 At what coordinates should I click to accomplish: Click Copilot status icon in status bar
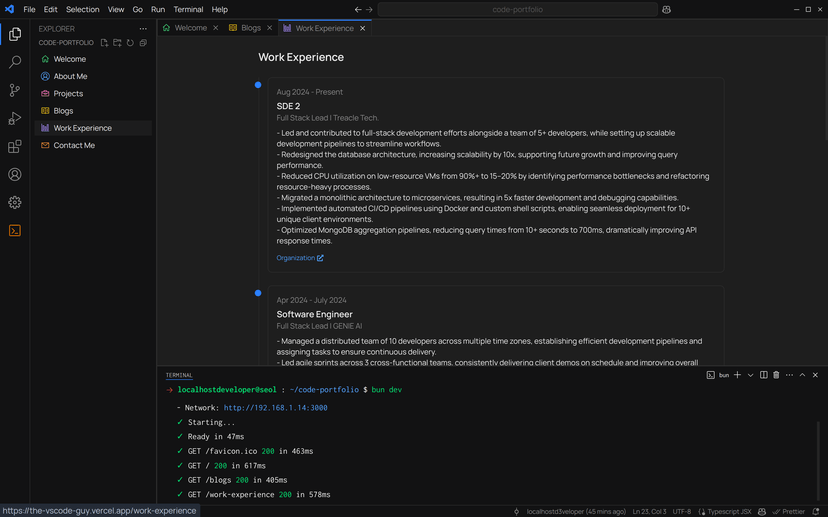click(x=761, y=511)
